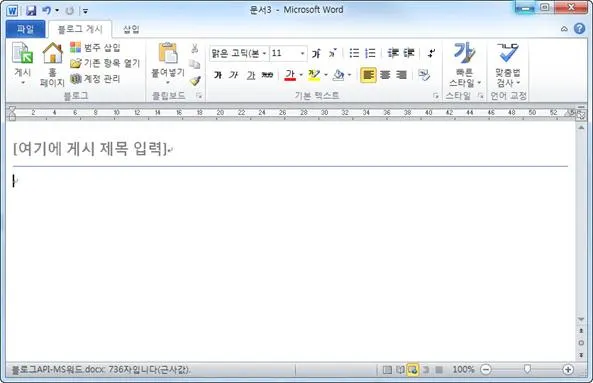Minimize the ribbon with the caret icon
The image size is (593, 383).
pyautogui.click(x=564, y=29)
